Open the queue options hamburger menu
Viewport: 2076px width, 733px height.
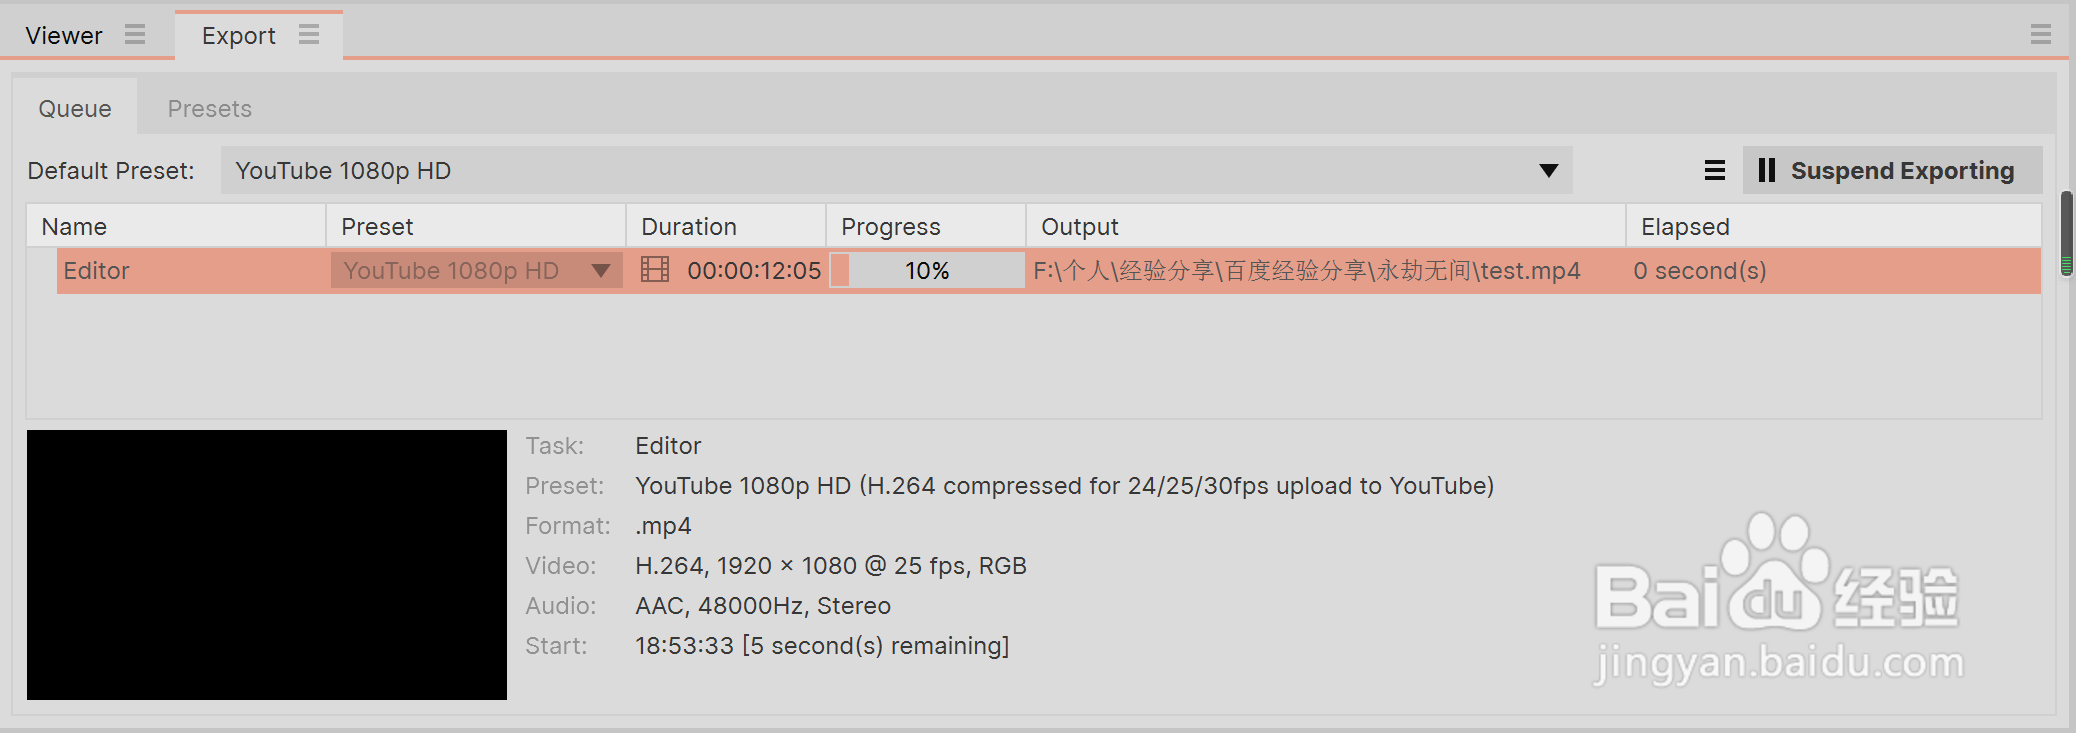pyautogui.click(x=1715, y=171)
